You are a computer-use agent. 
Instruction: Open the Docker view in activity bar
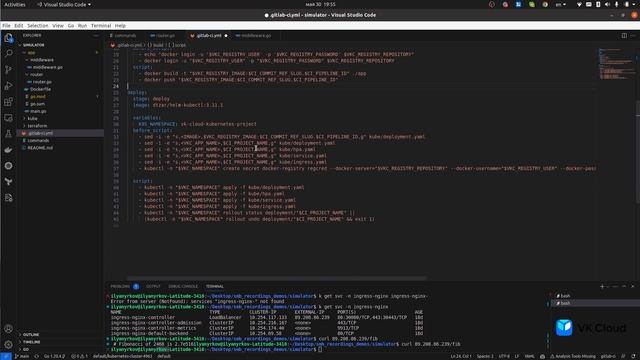(8, 150)
